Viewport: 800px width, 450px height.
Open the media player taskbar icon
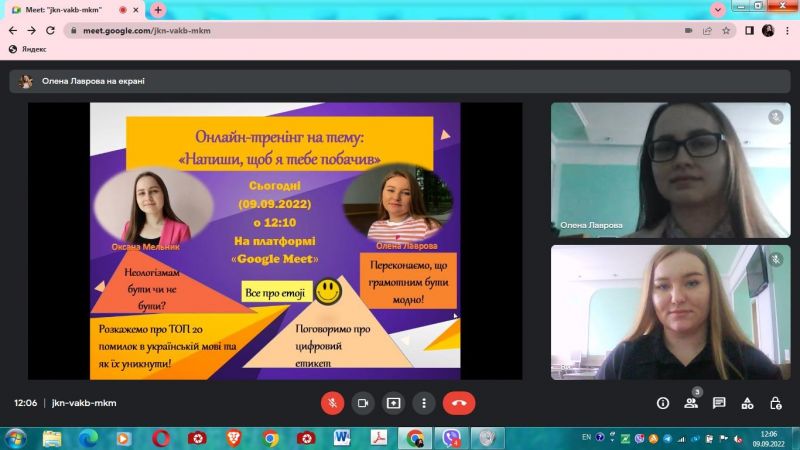[x=123, y=439]
